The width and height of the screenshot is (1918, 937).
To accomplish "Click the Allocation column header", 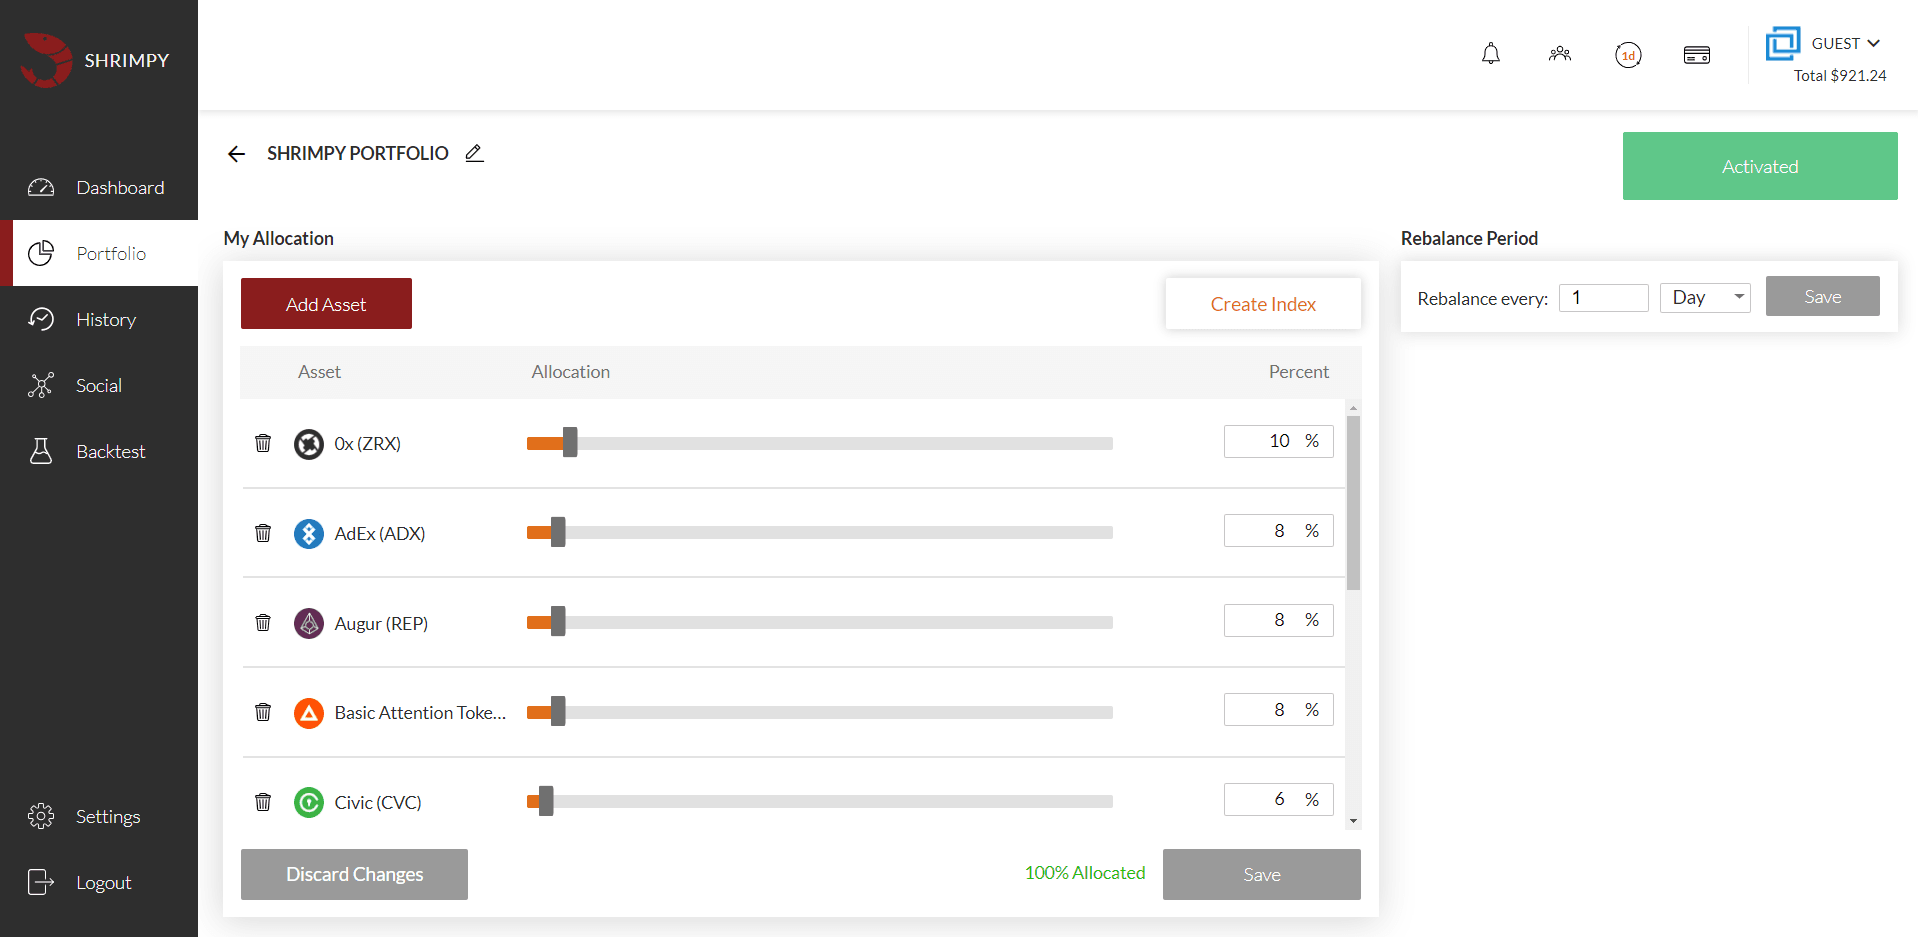I will 571,372.
